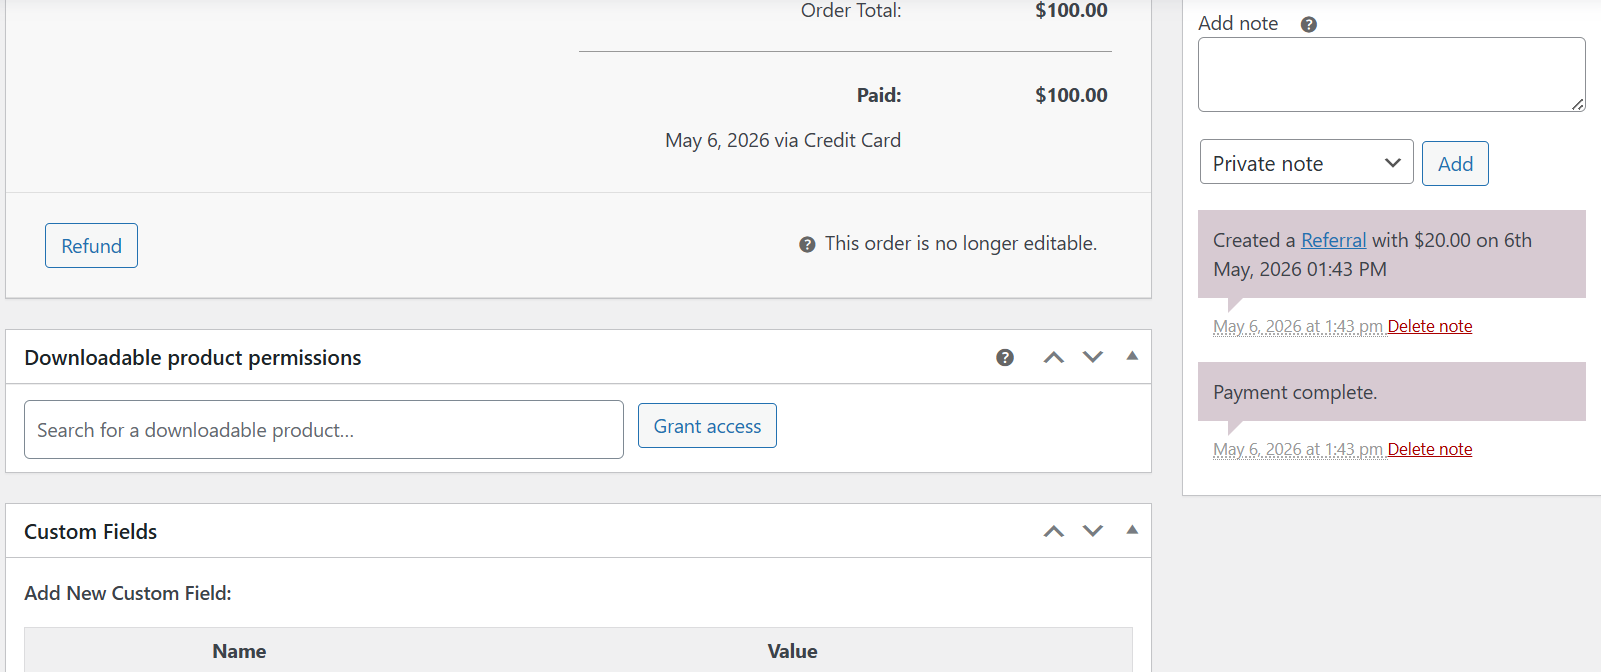Click the downloadable product search field

pyautogui.click(x=324, y=430)
